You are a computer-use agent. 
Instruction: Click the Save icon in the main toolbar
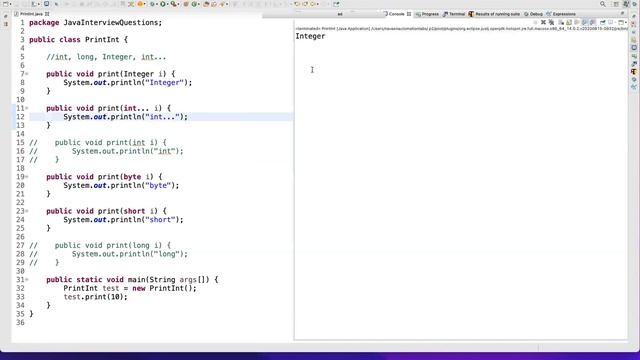point(16,4)
